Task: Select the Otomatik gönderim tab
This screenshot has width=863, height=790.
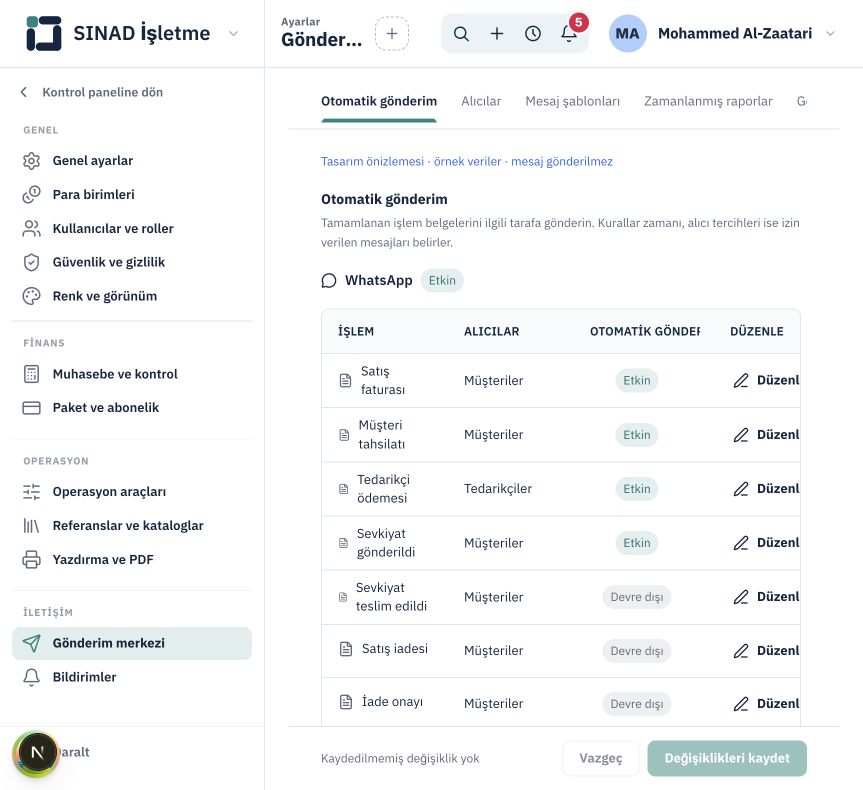Action: click(x=379, y=101)
